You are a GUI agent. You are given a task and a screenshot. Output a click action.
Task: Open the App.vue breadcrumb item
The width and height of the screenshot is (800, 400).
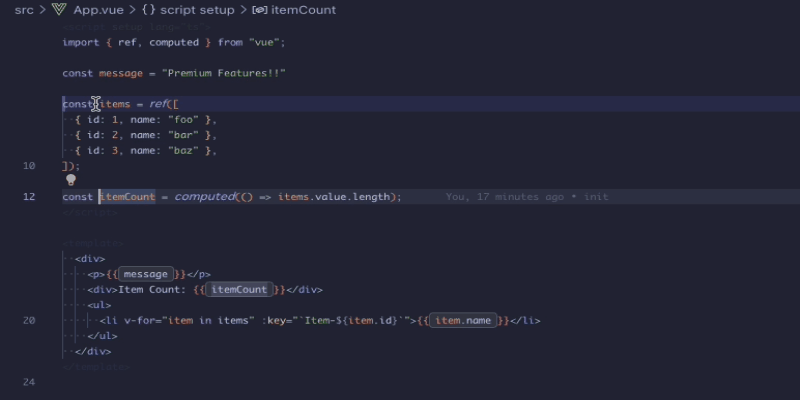pyautogui.click(x=98, y=10)
